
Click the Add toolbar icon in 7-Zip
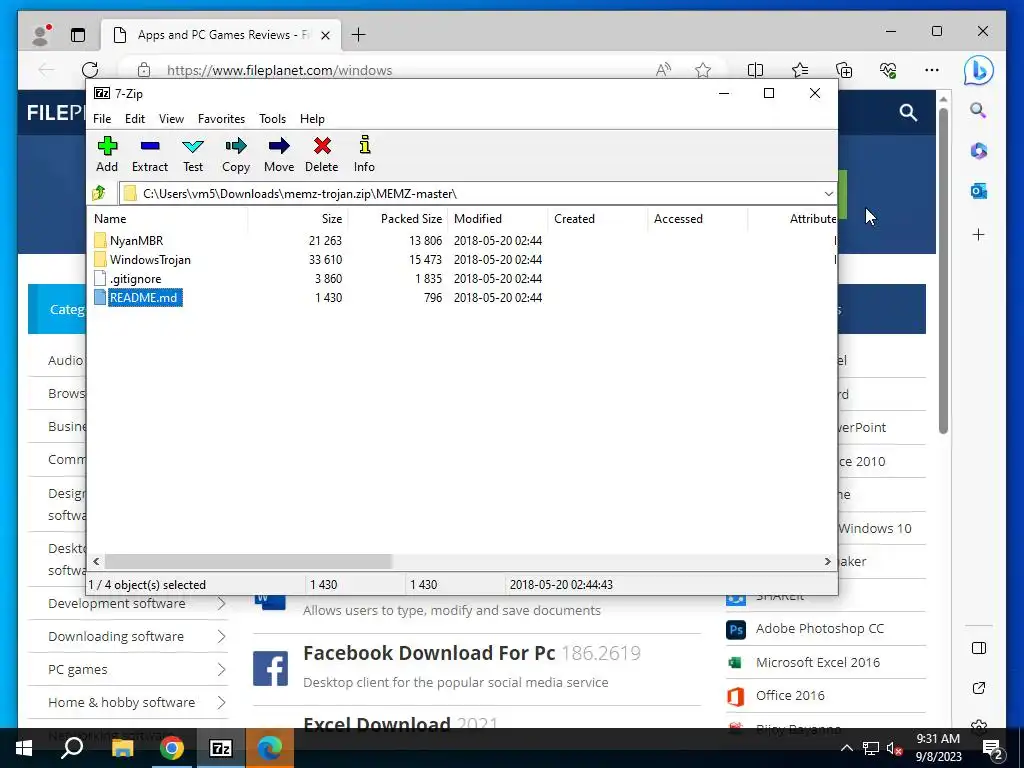(x=107, y=154)
